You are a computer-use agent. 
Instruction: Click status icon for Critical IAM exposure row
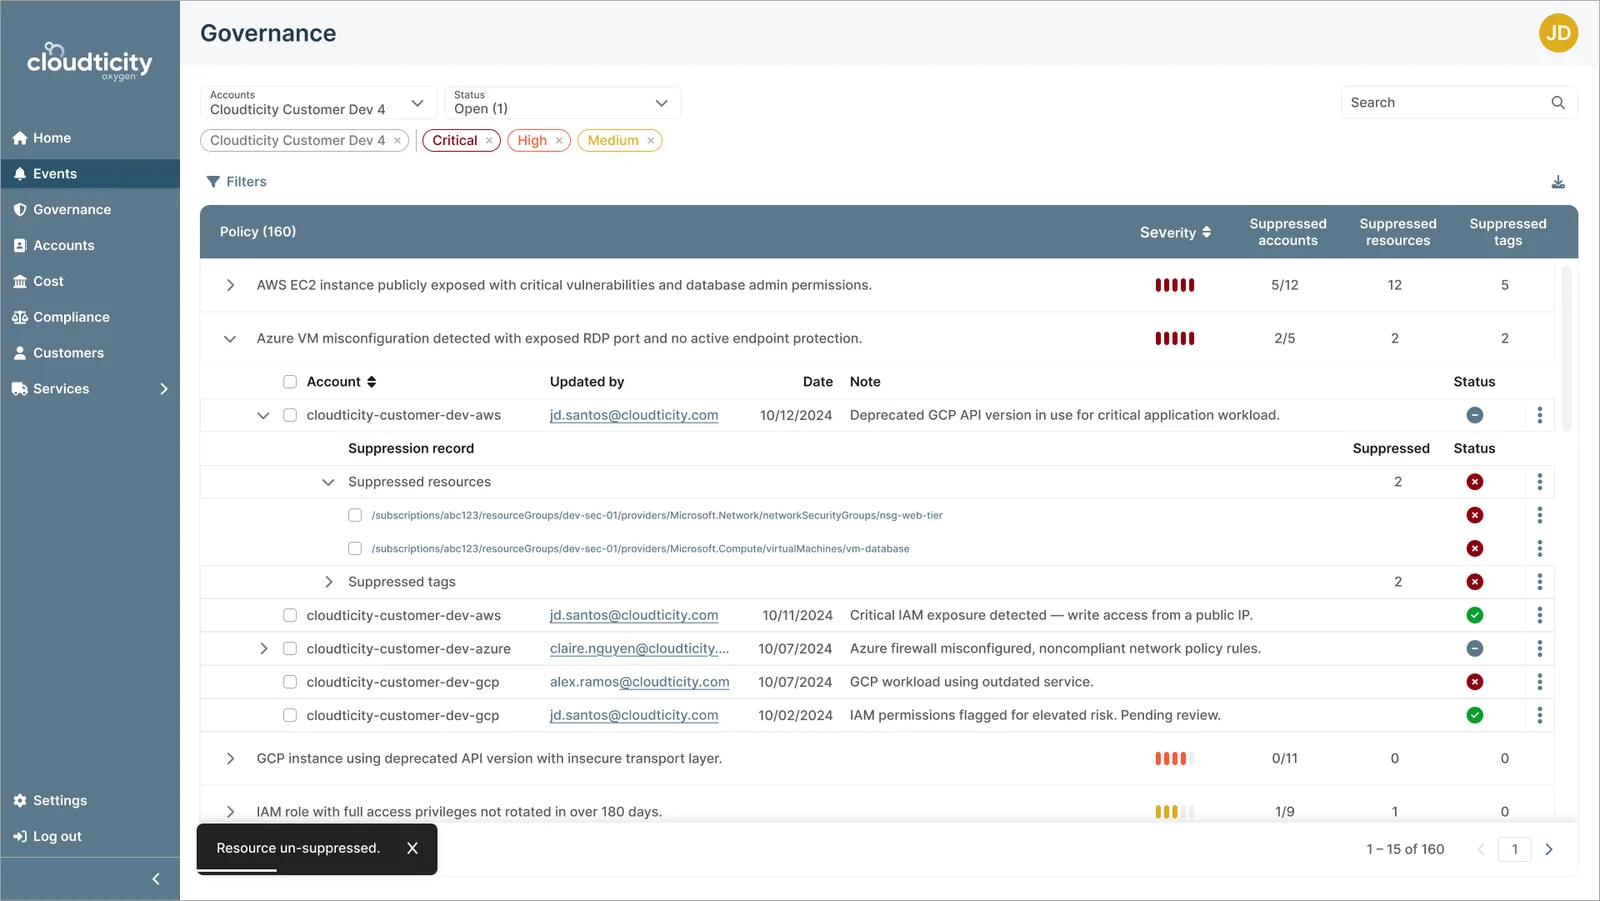1475,615
